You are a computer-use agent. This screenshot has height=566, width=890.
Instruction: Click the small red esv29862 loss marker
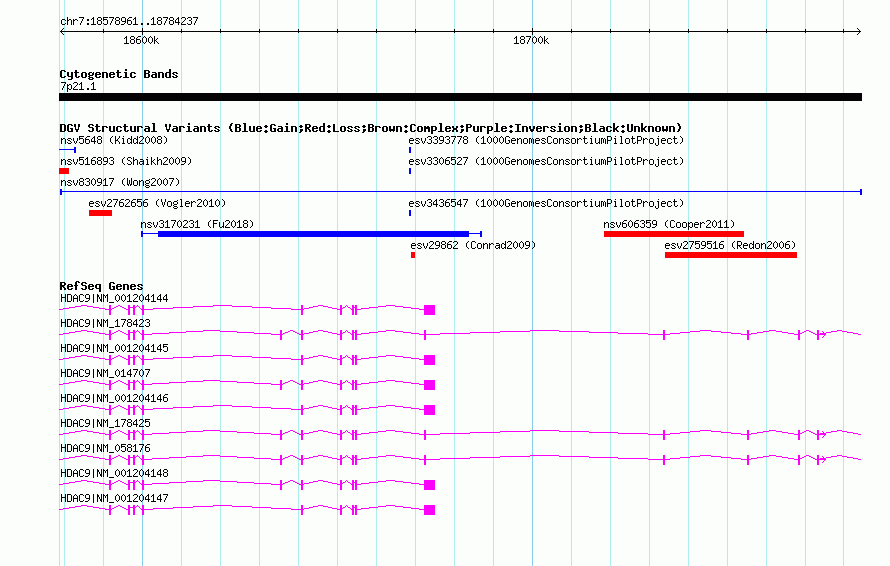pyautogui.click(x=413, y=255)
